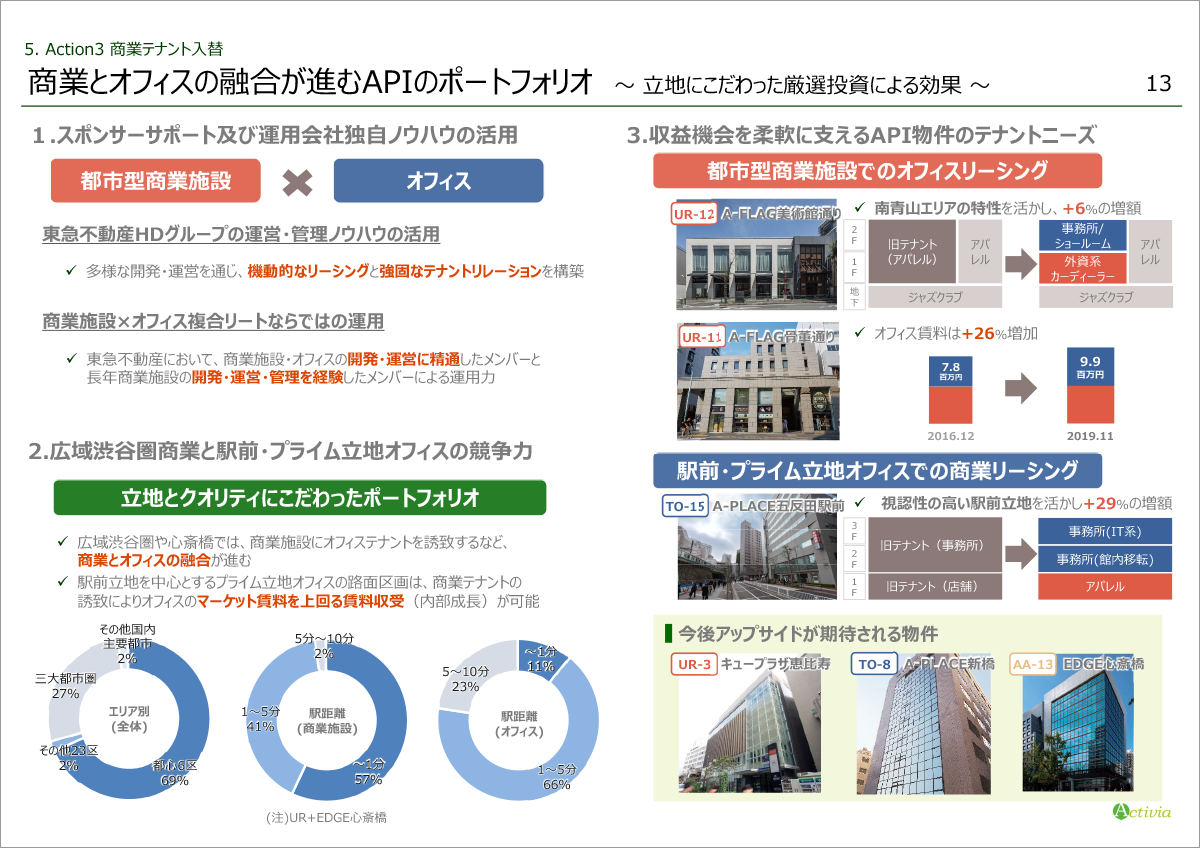Viewport: 1200px width, 848px height.
Task: Click the TO-8 property badge
Action: tap(872, 664)
